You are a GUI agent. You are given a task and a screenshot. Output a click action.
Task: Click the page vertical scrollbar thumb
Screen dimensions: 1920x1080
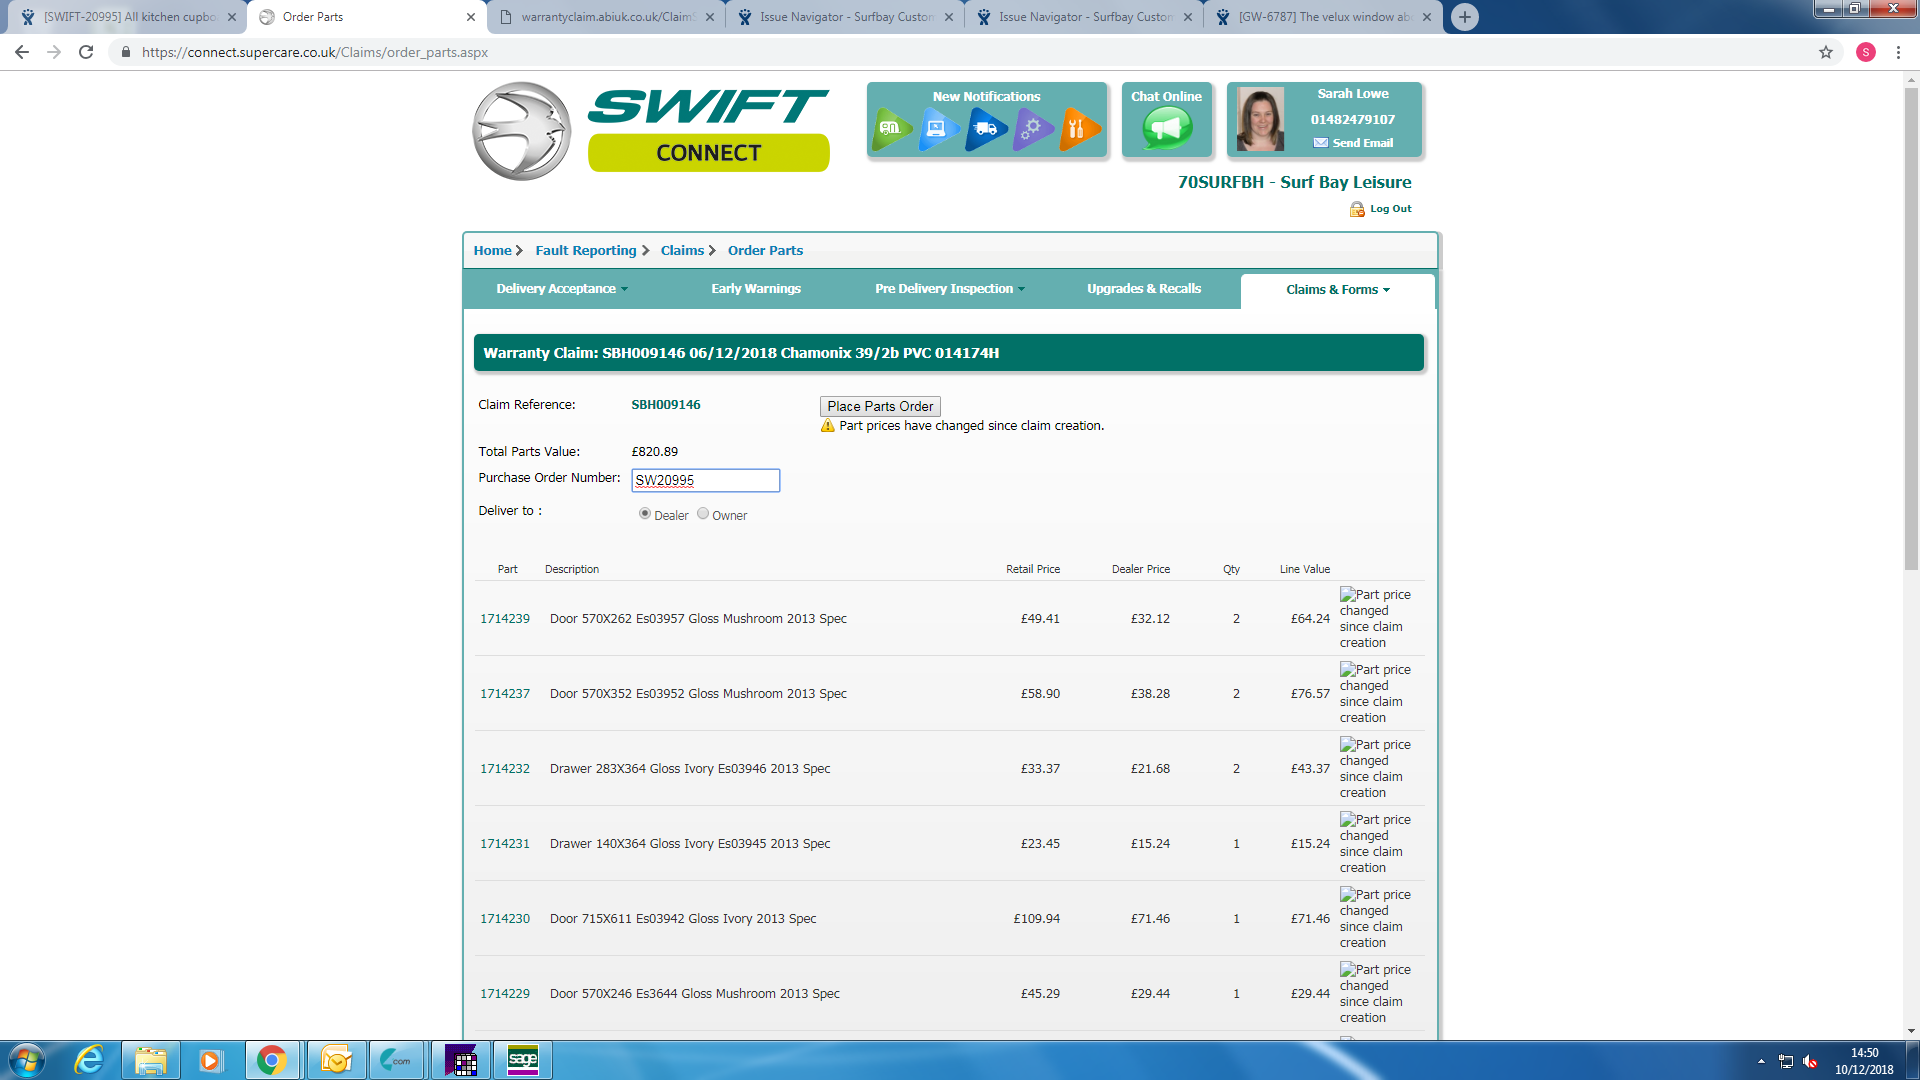point(1911,330)
